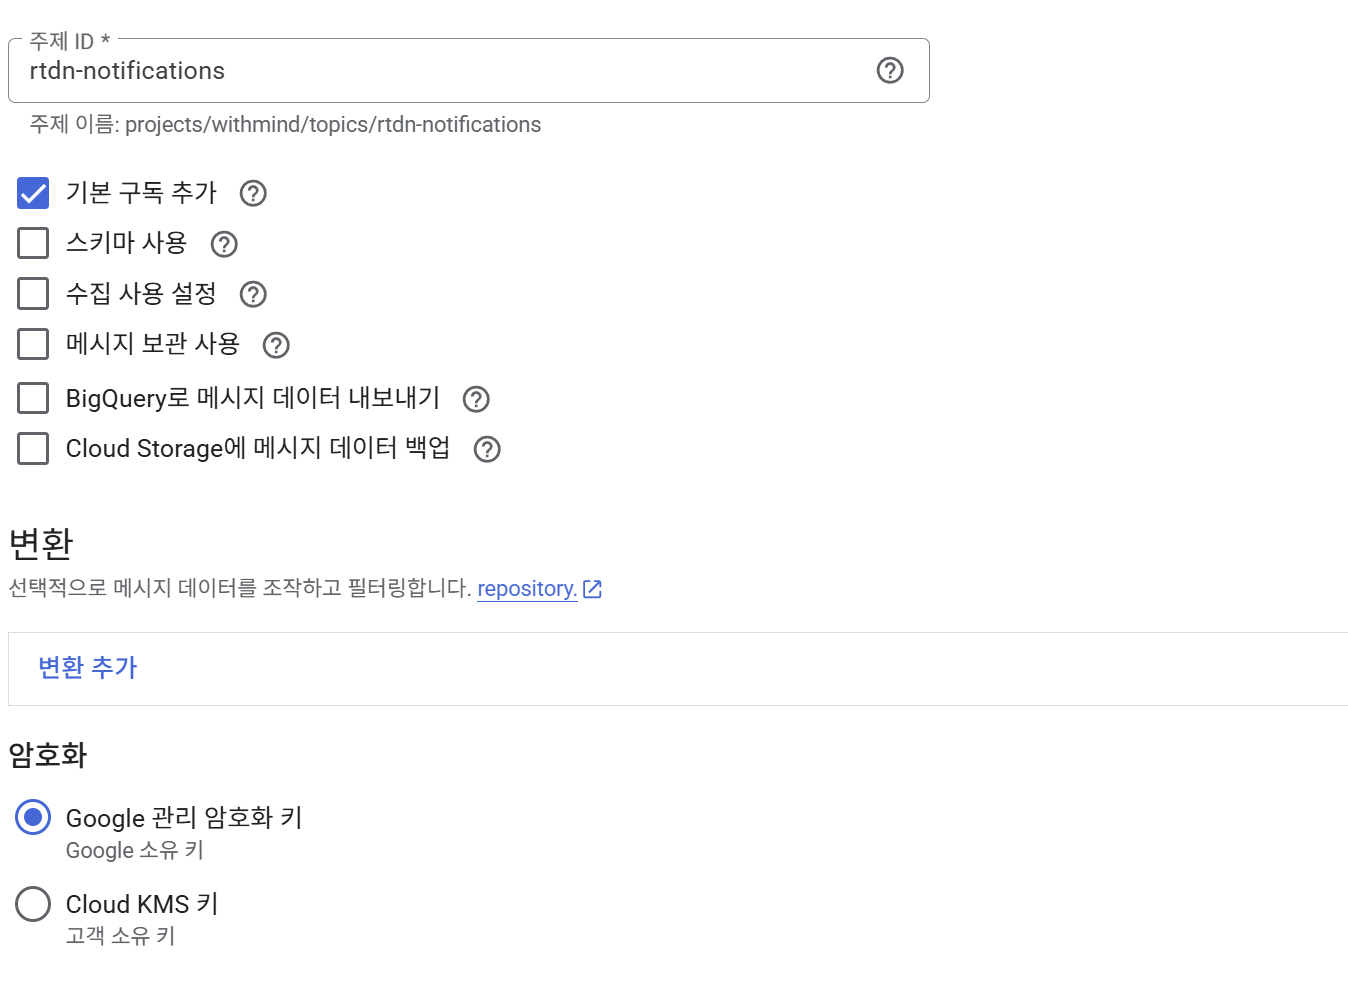
Task: Open help for 기본 구독 추가
Action: [253, 193]
